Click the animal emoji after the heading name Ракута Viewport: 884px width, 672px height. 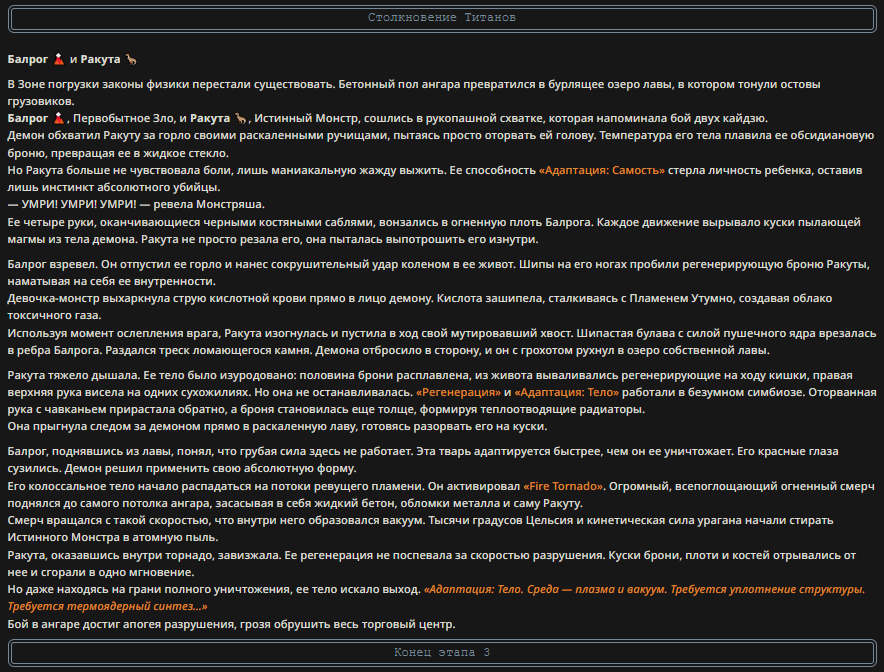(131, 59)
